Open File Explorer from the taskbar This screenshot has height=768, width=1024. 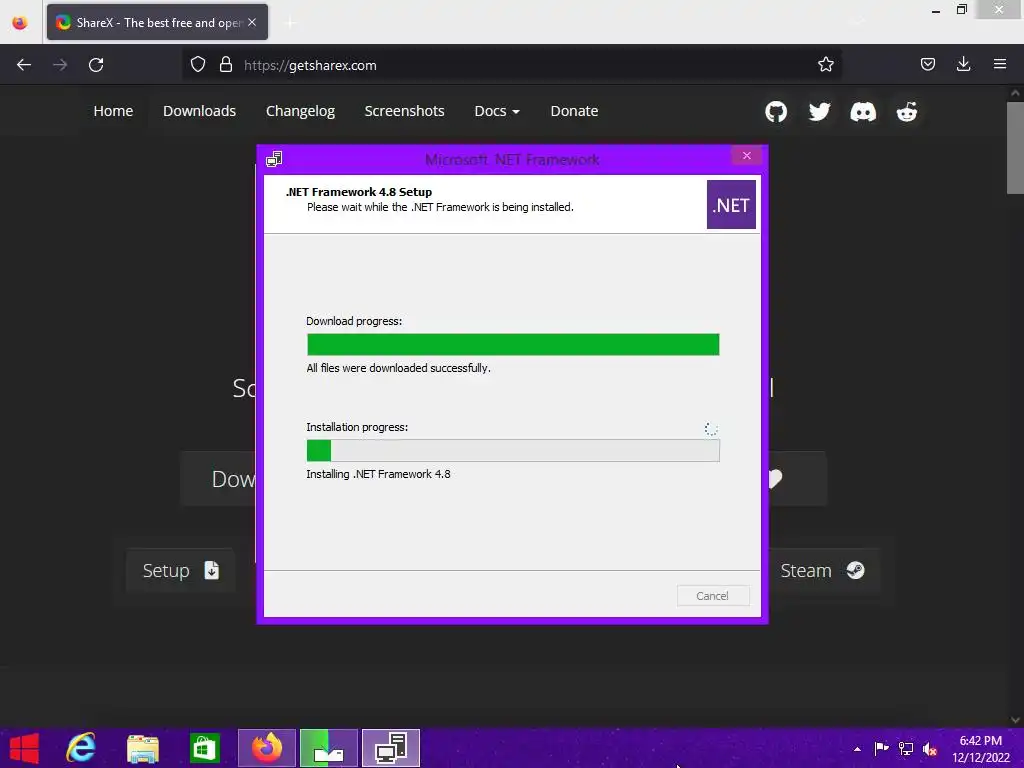[142, 748]
